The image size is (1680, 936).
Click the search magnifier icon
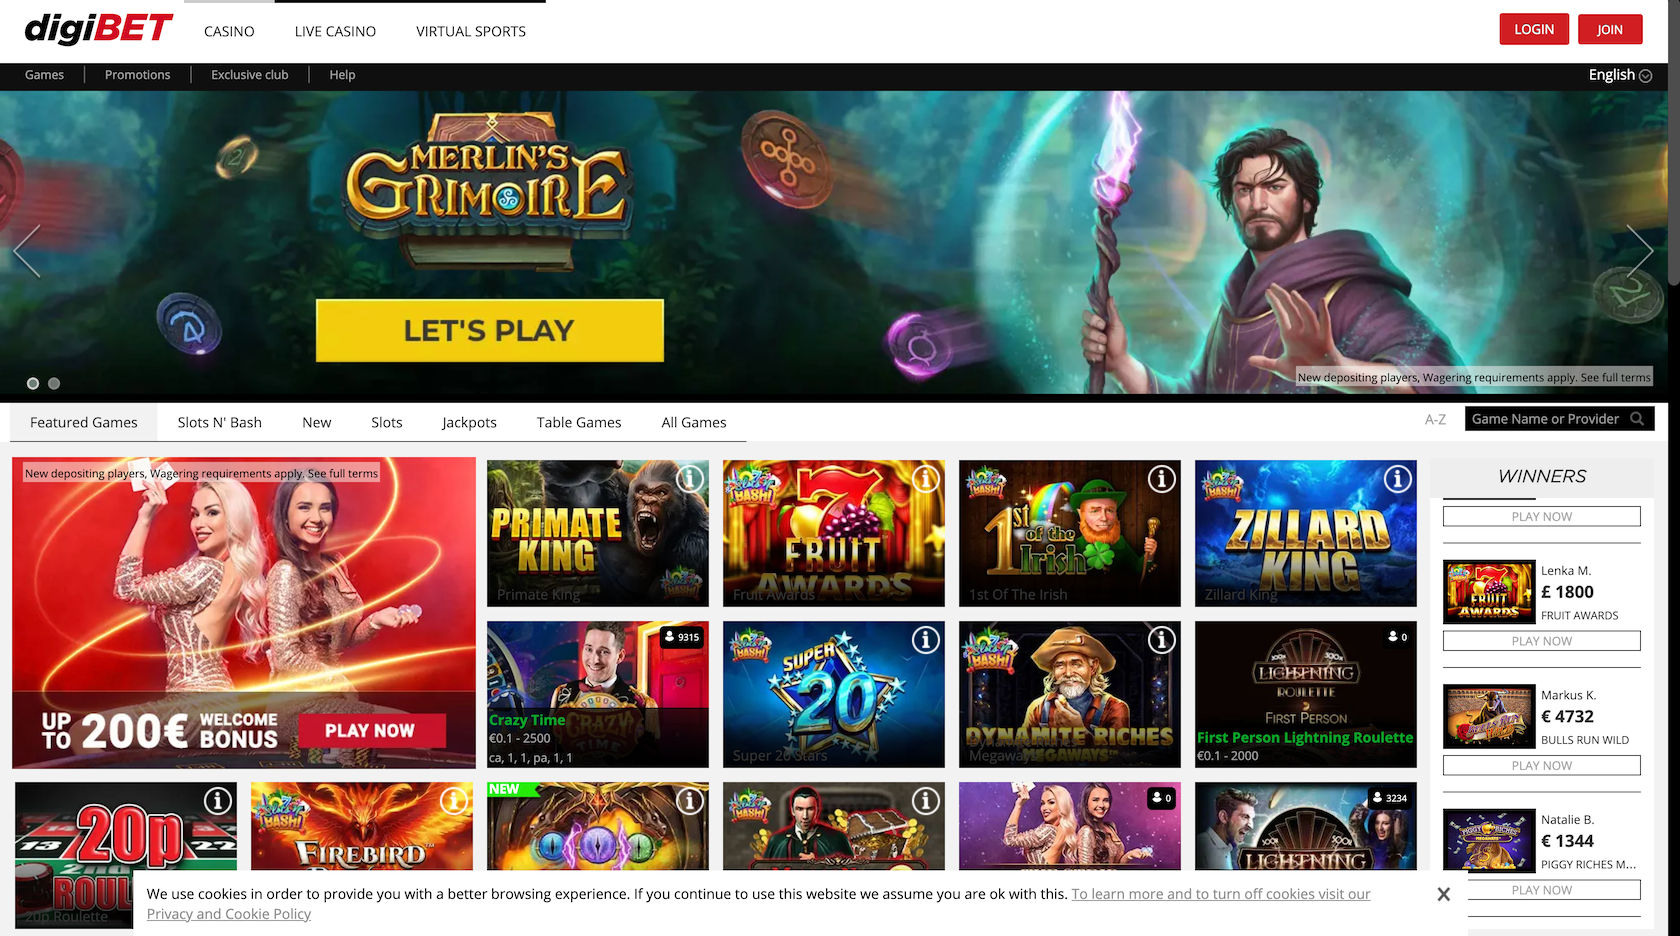click(x=1637, y=419)
